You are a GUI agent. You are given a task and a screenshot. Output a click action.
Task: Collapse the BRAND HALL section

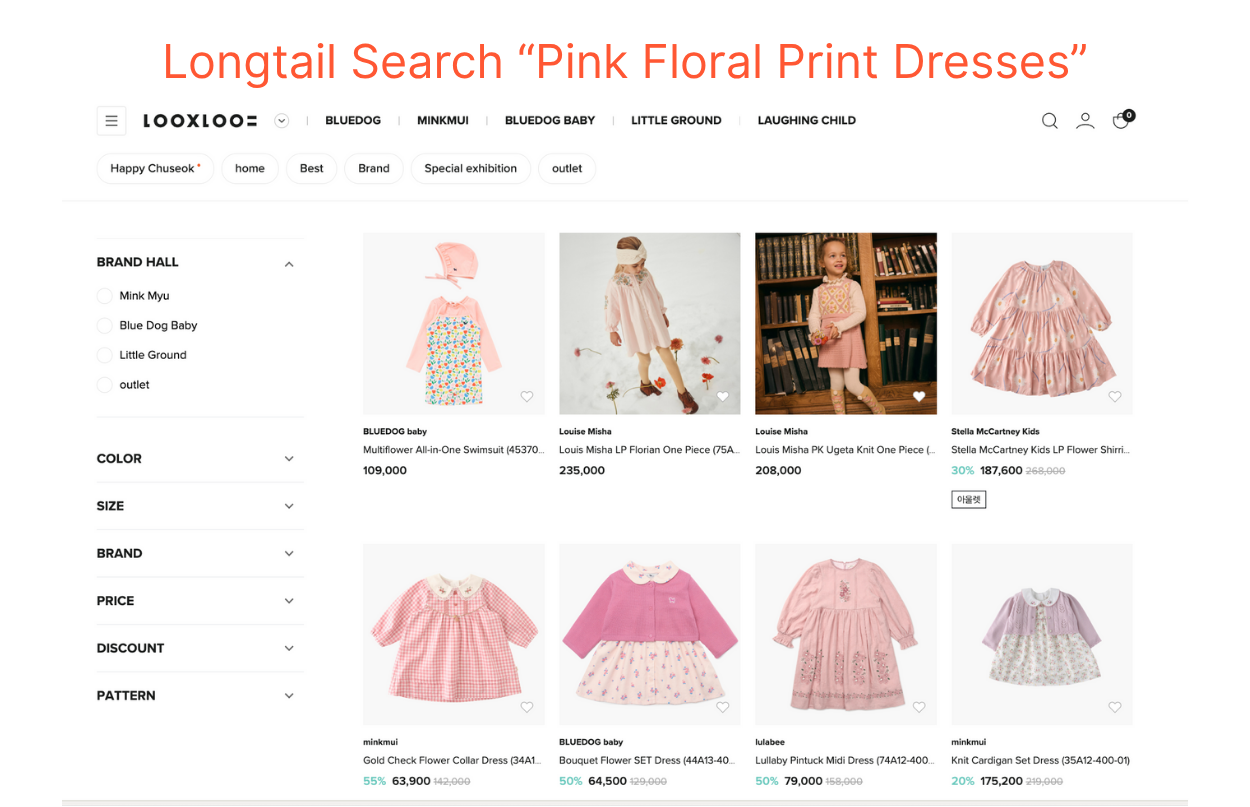point(289,264)
